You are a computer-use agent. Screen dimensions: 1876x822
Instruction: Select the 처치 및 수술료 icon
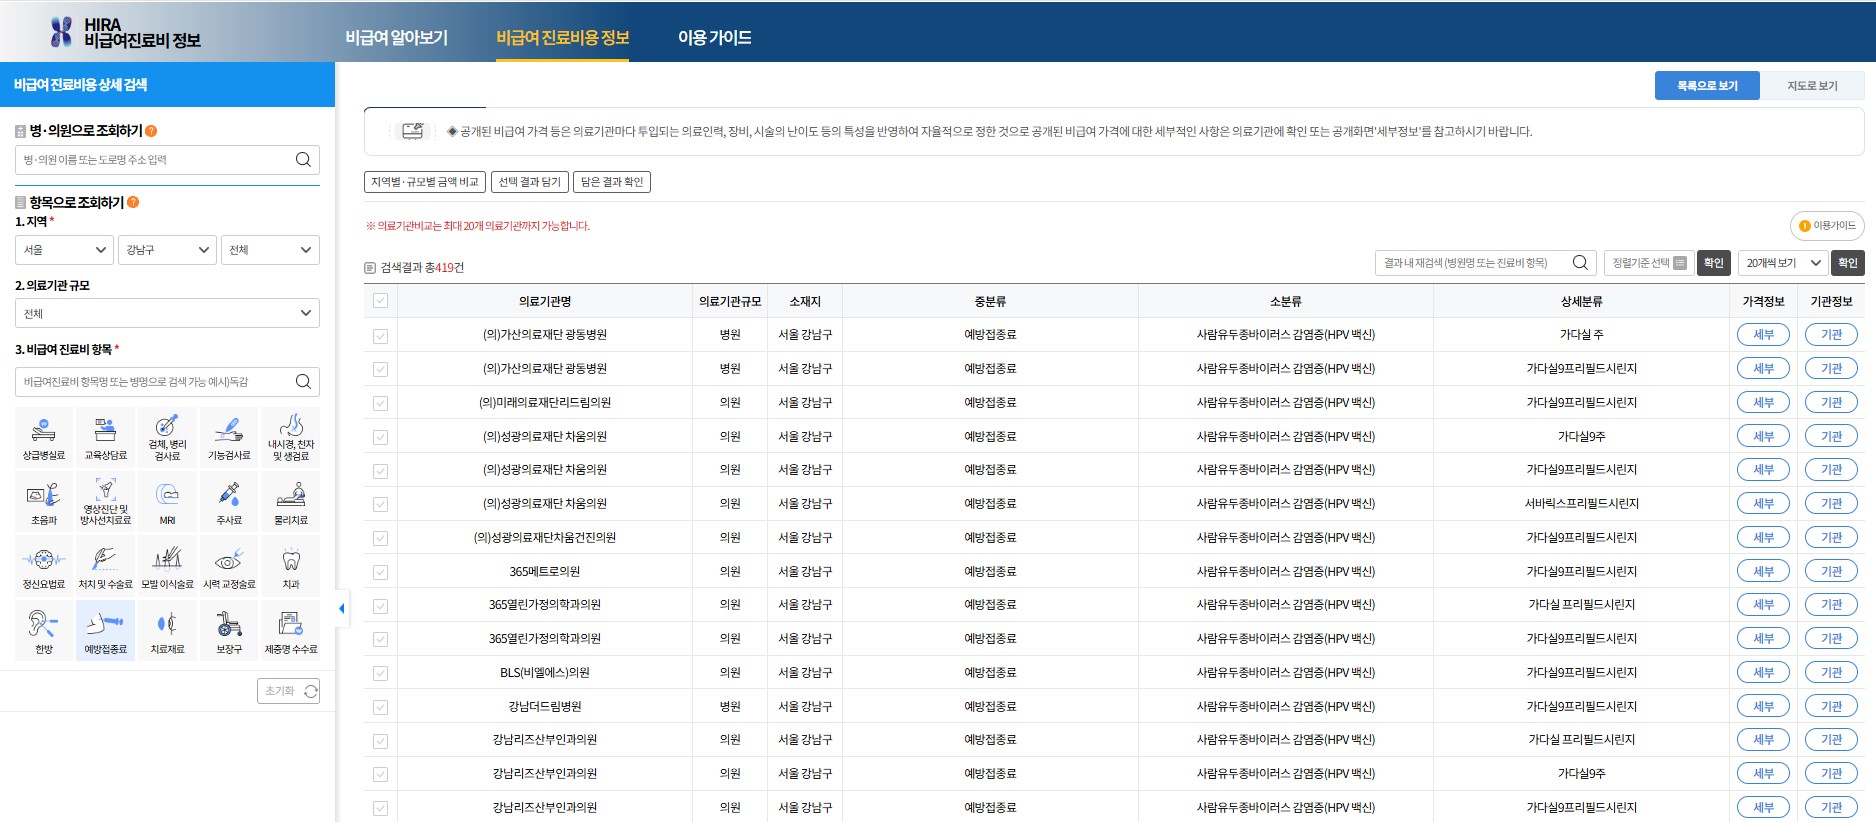(105, 566)
